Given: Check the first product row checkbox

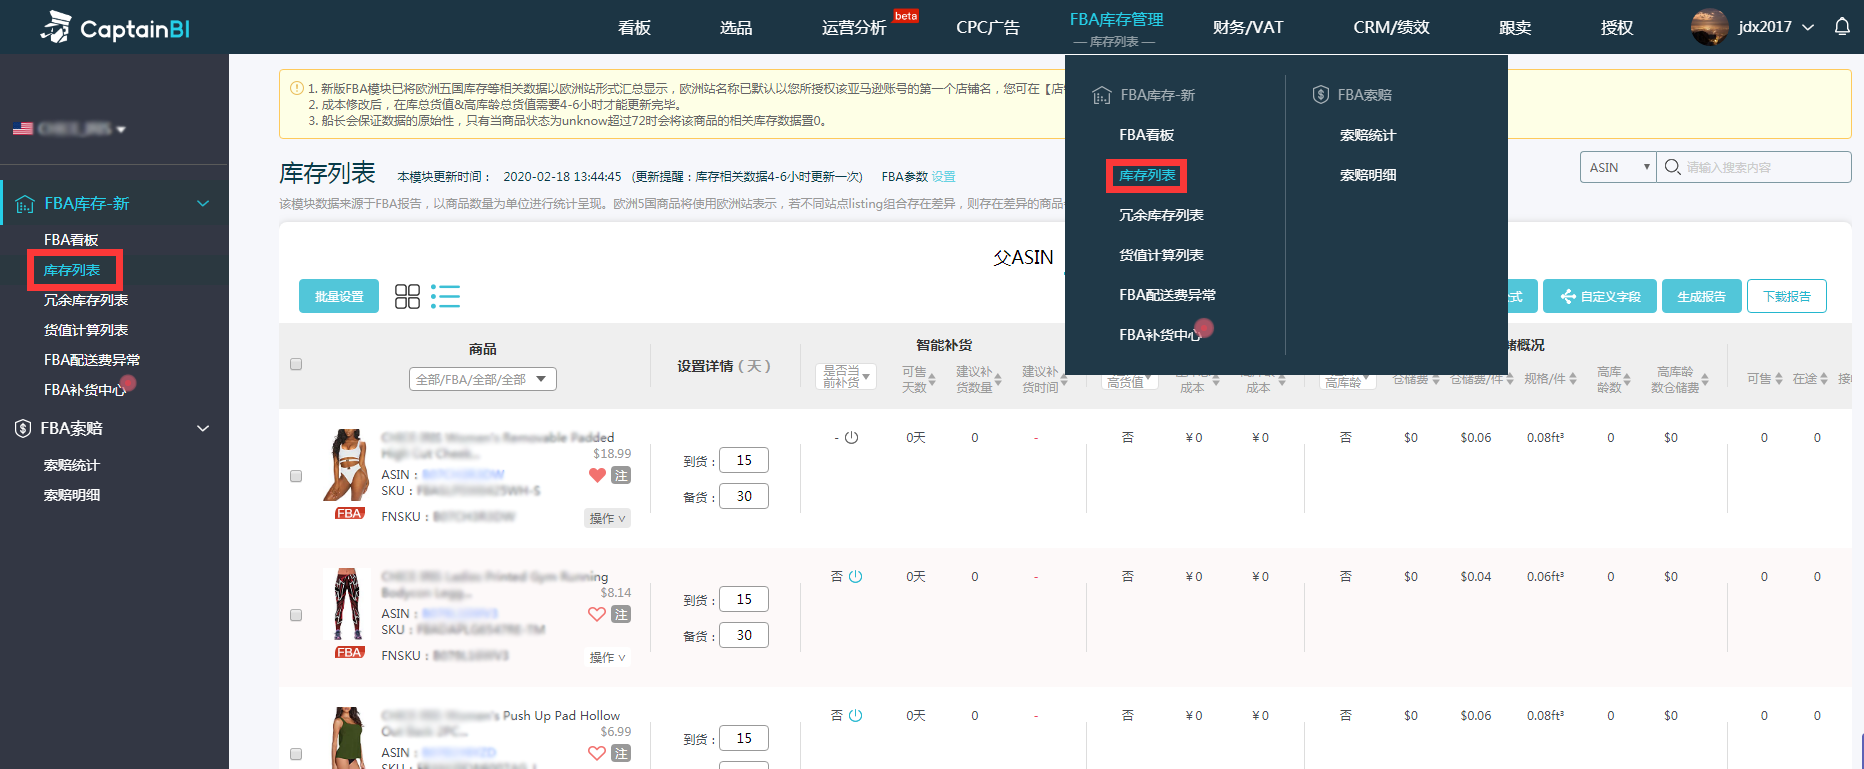Looking at the screenshot, I should [296, 476].
